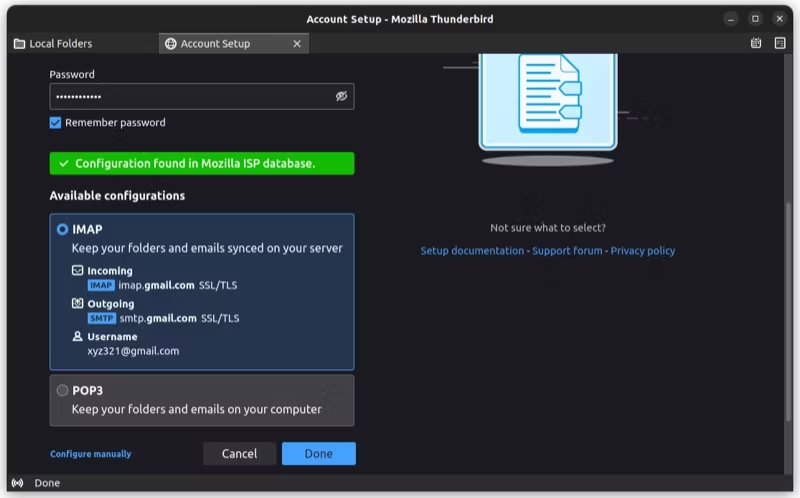Click the Outgoing server icon
This screenshot has width=800, height=498.
pyautogui.click(x=78, y=304)
